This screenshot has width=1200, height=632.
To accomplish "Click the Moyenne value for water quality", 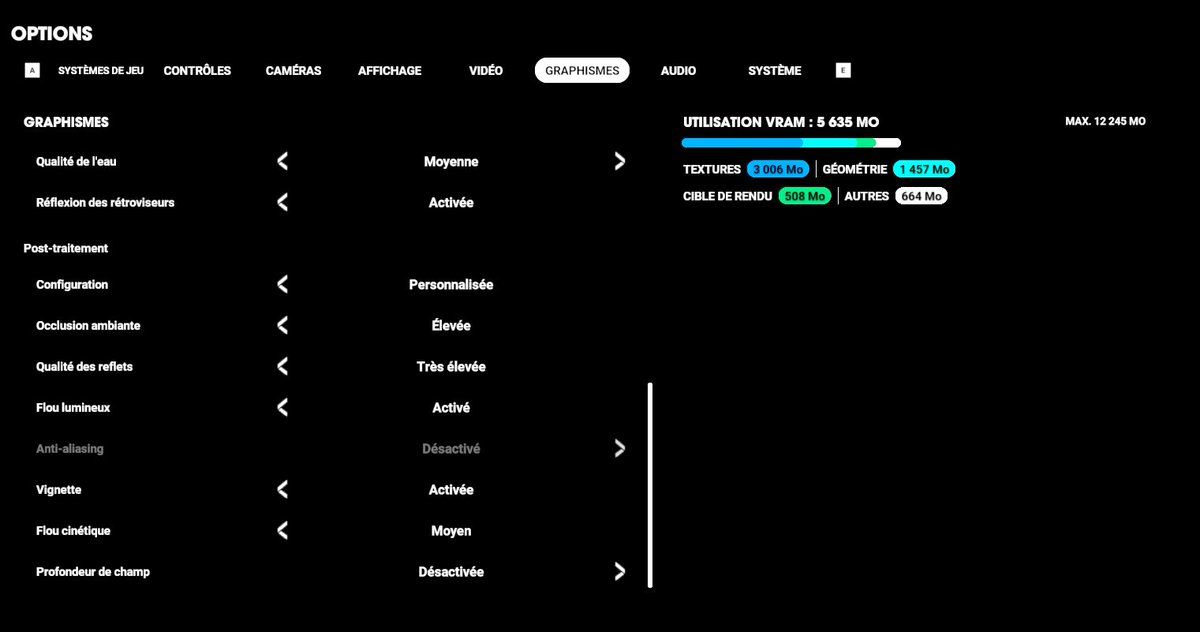I will 451,161.
